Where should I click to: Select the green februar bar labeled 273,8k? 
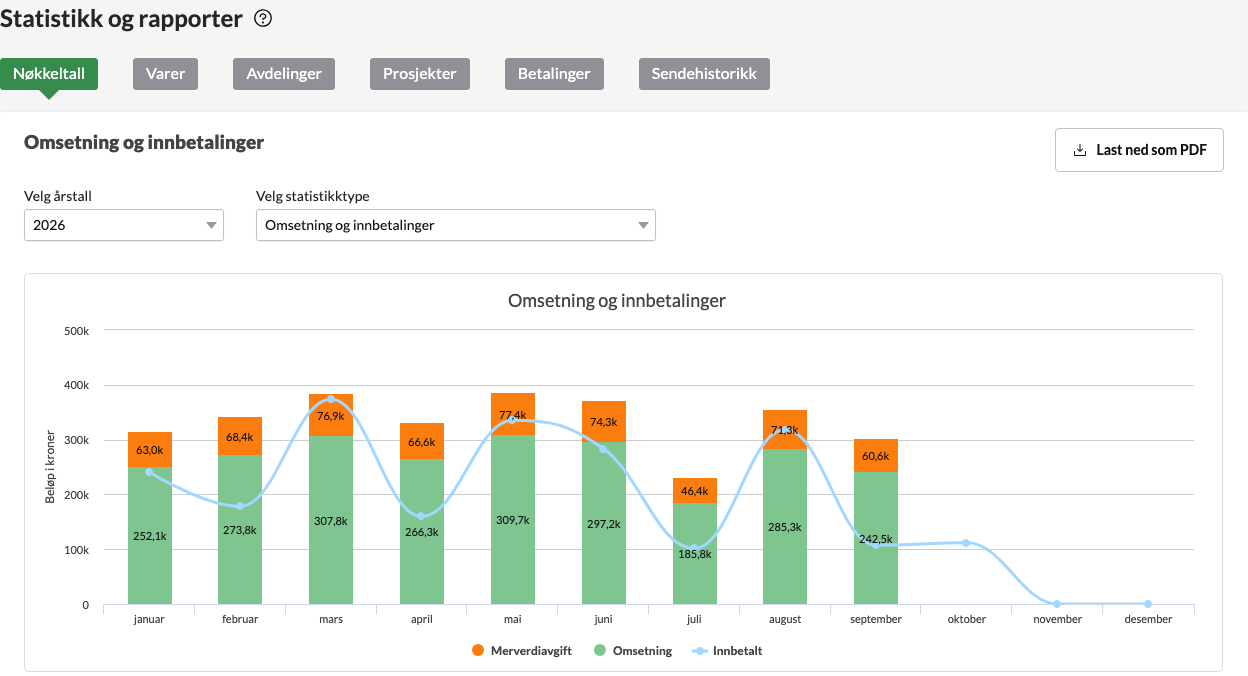(240, 530)
